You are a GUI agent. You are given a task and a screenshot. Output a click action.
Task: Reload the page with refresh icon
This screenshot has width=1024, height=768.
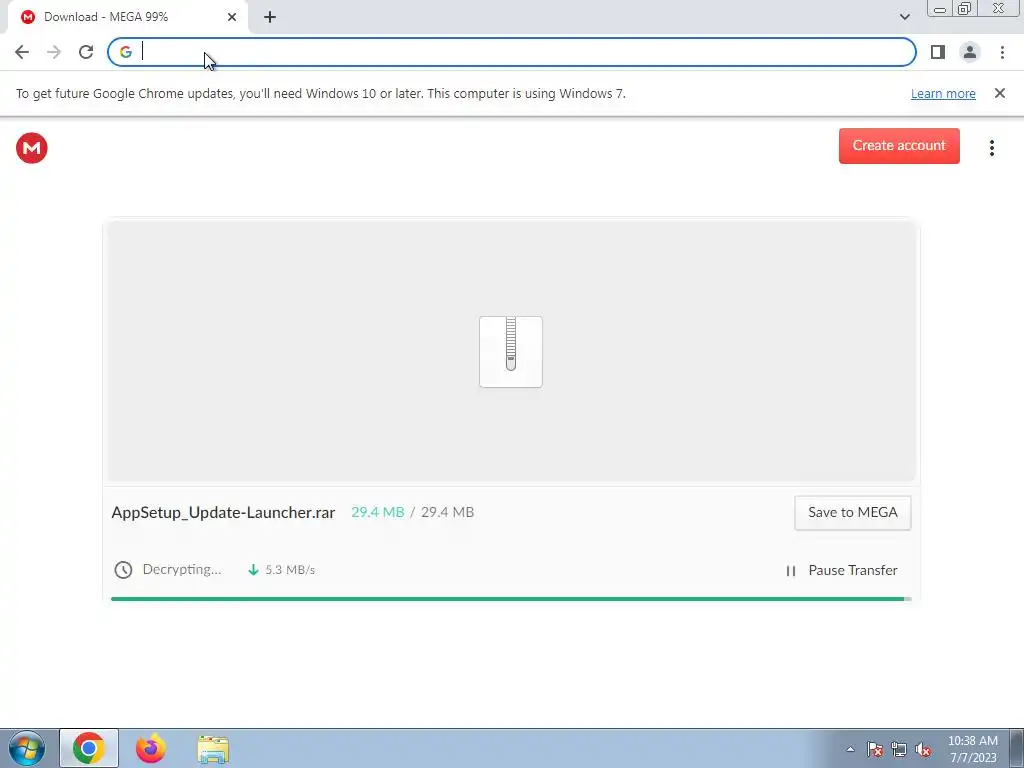(x=86, y=52)
